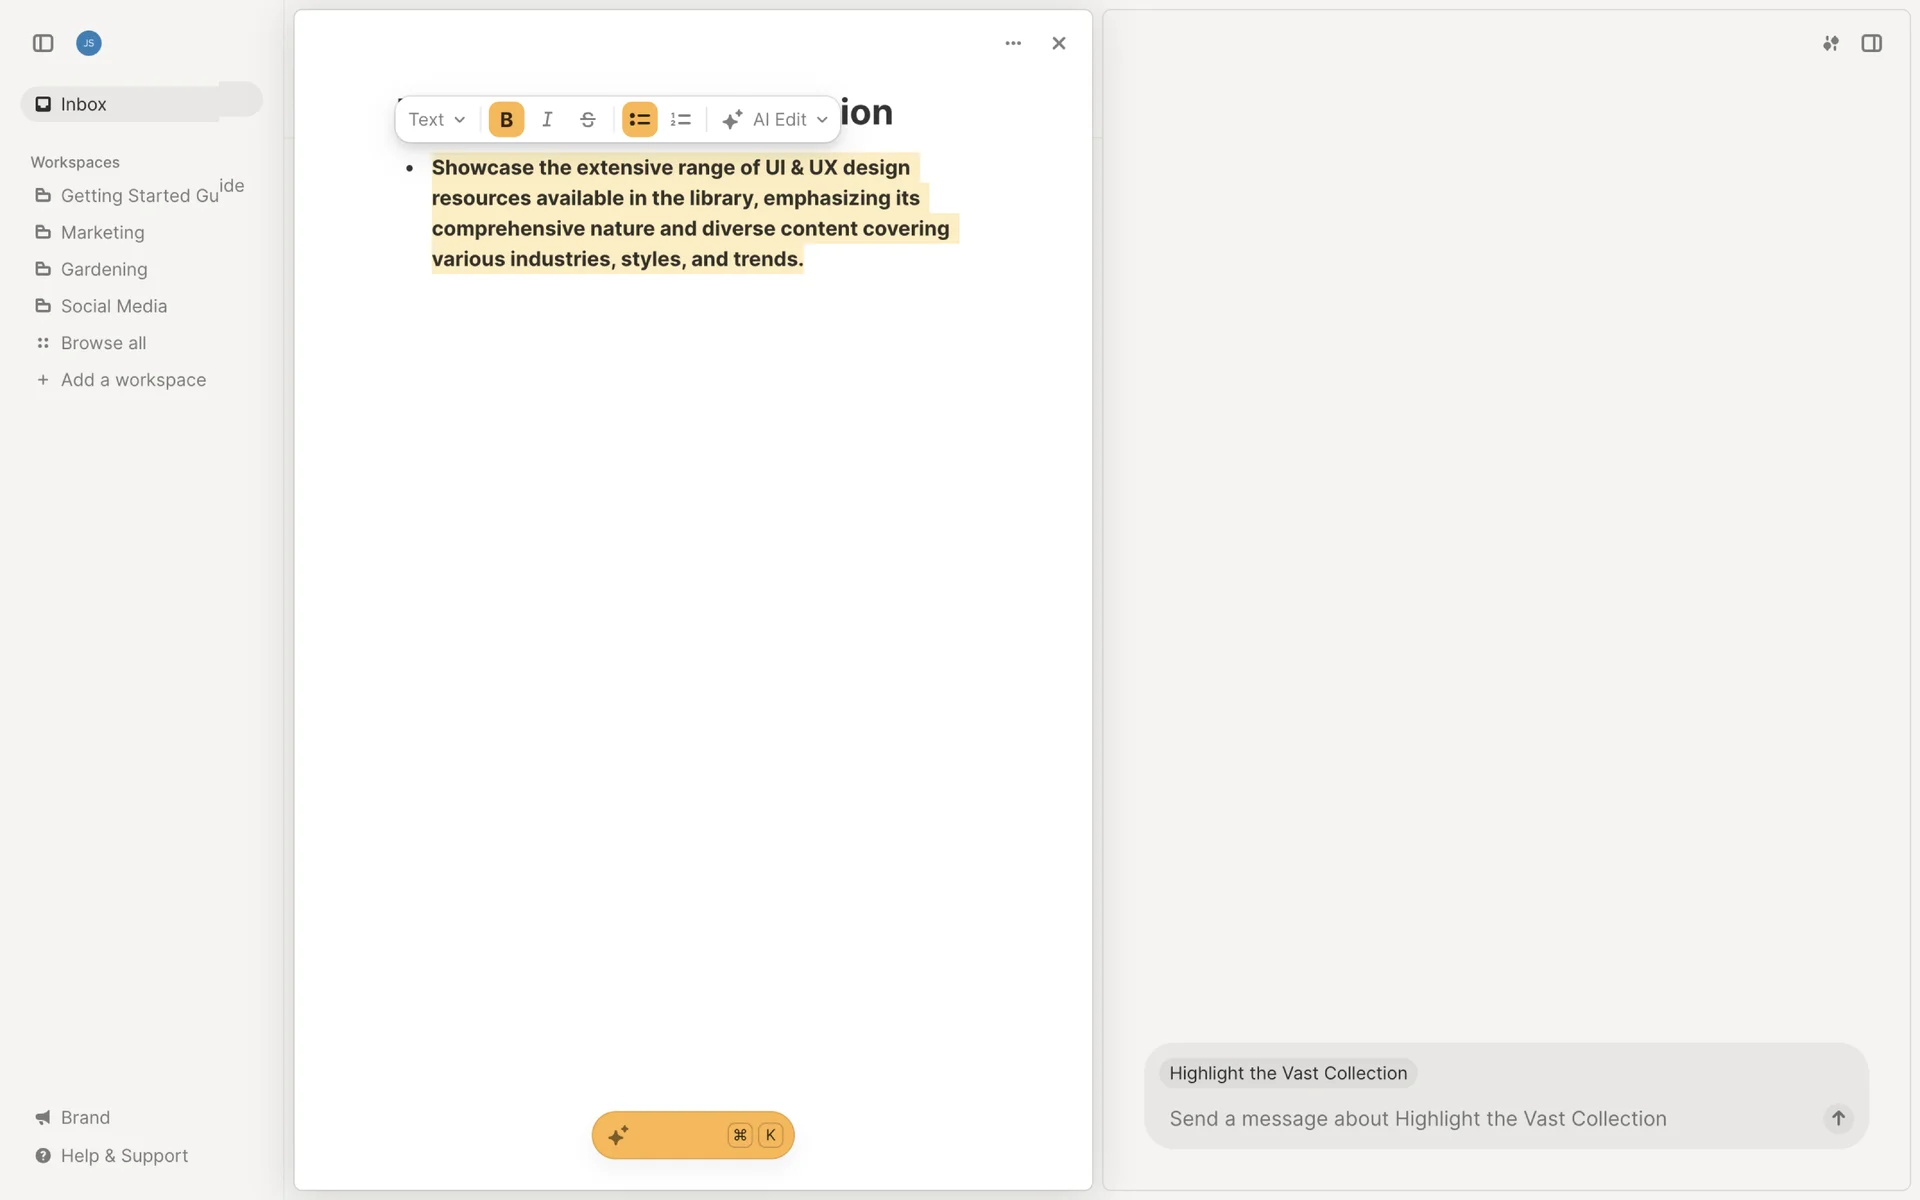Click the orange AI command bar button
The width and height of the screenshot is (1920, 1200).
pos(692,1135)
